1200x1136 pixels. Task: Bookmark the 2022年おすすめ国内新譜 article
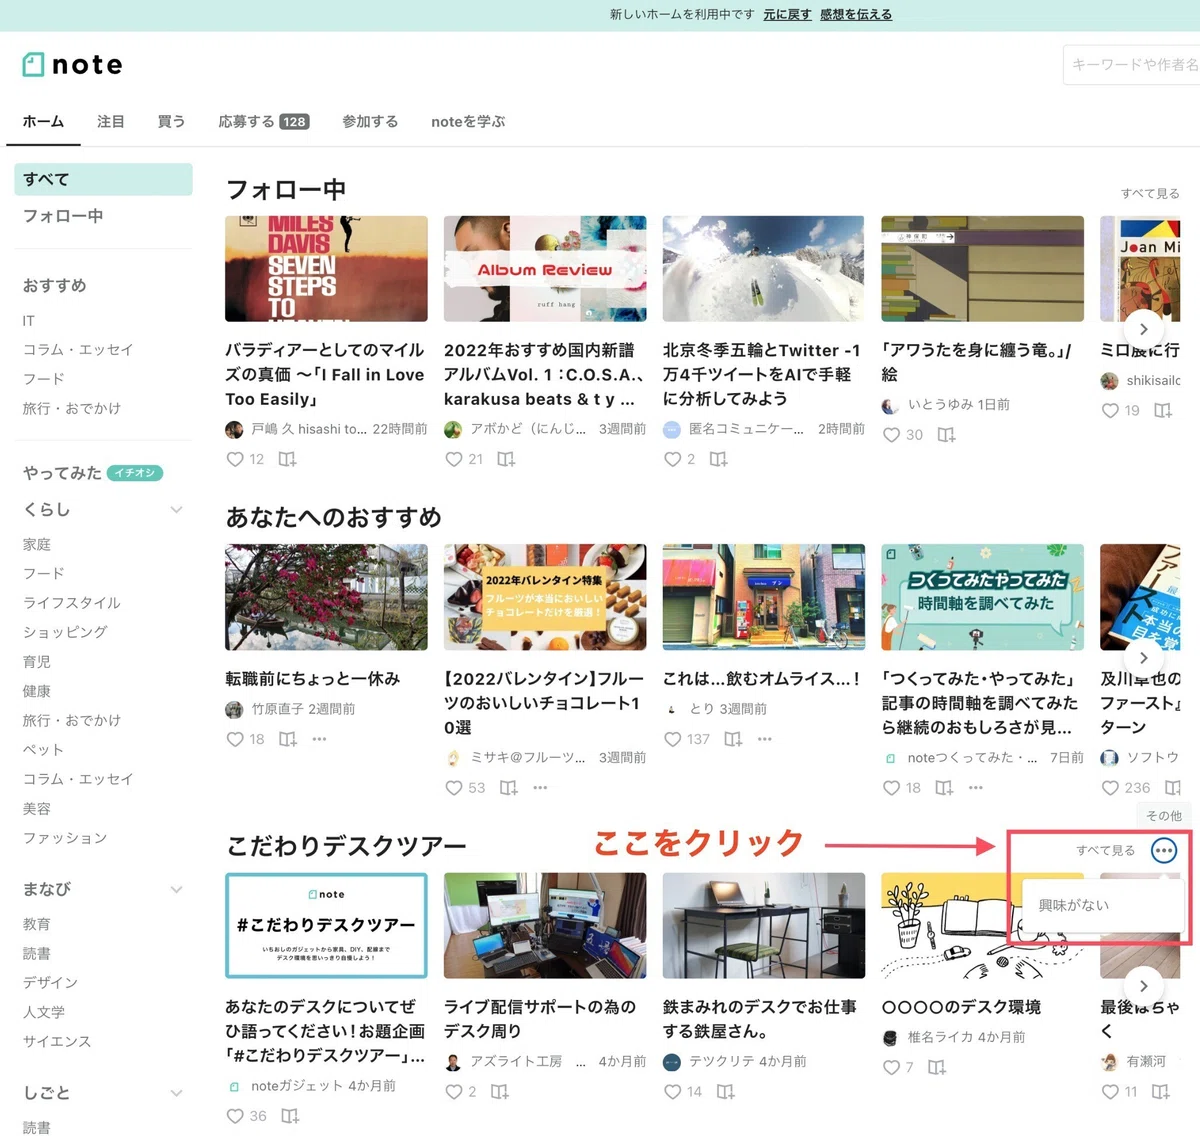506,459
